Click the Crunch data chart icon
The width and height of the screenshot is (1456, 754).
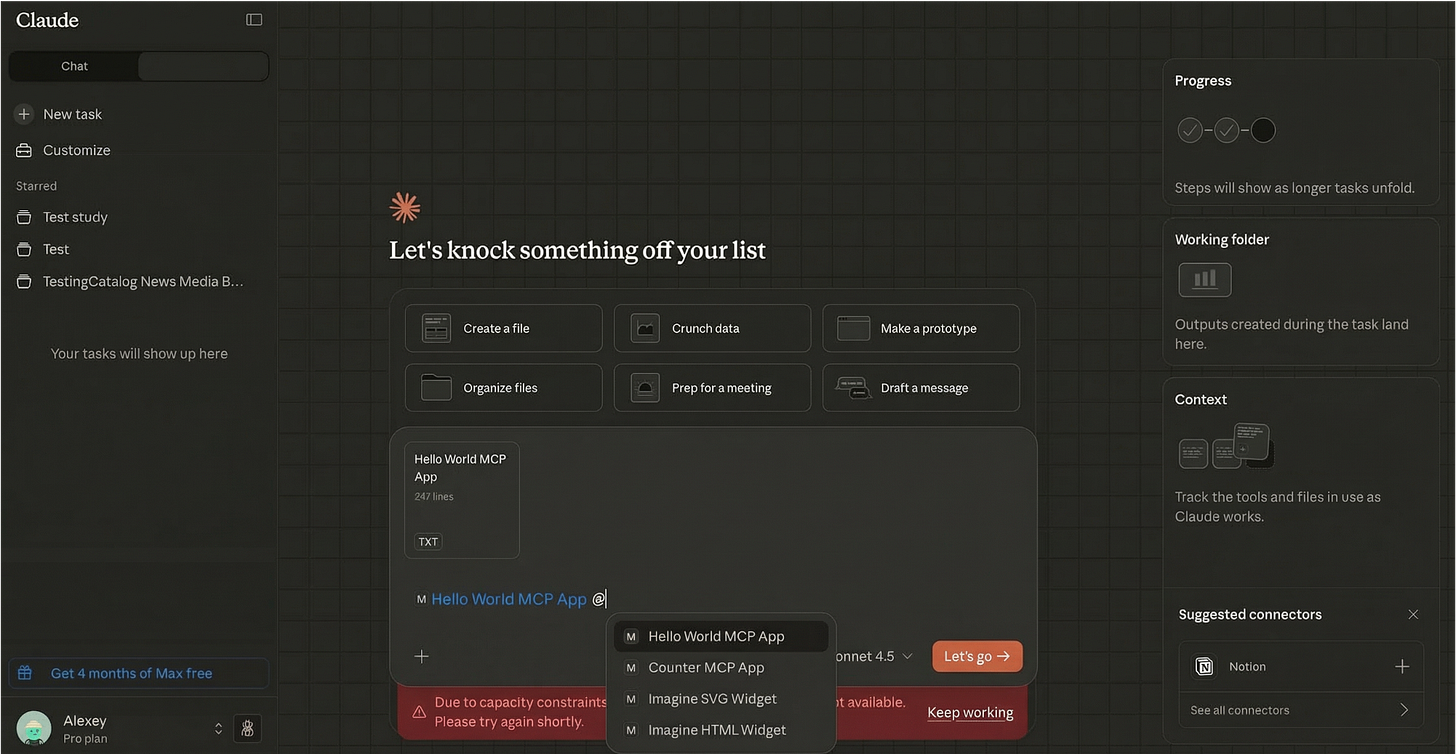[645, 328]
